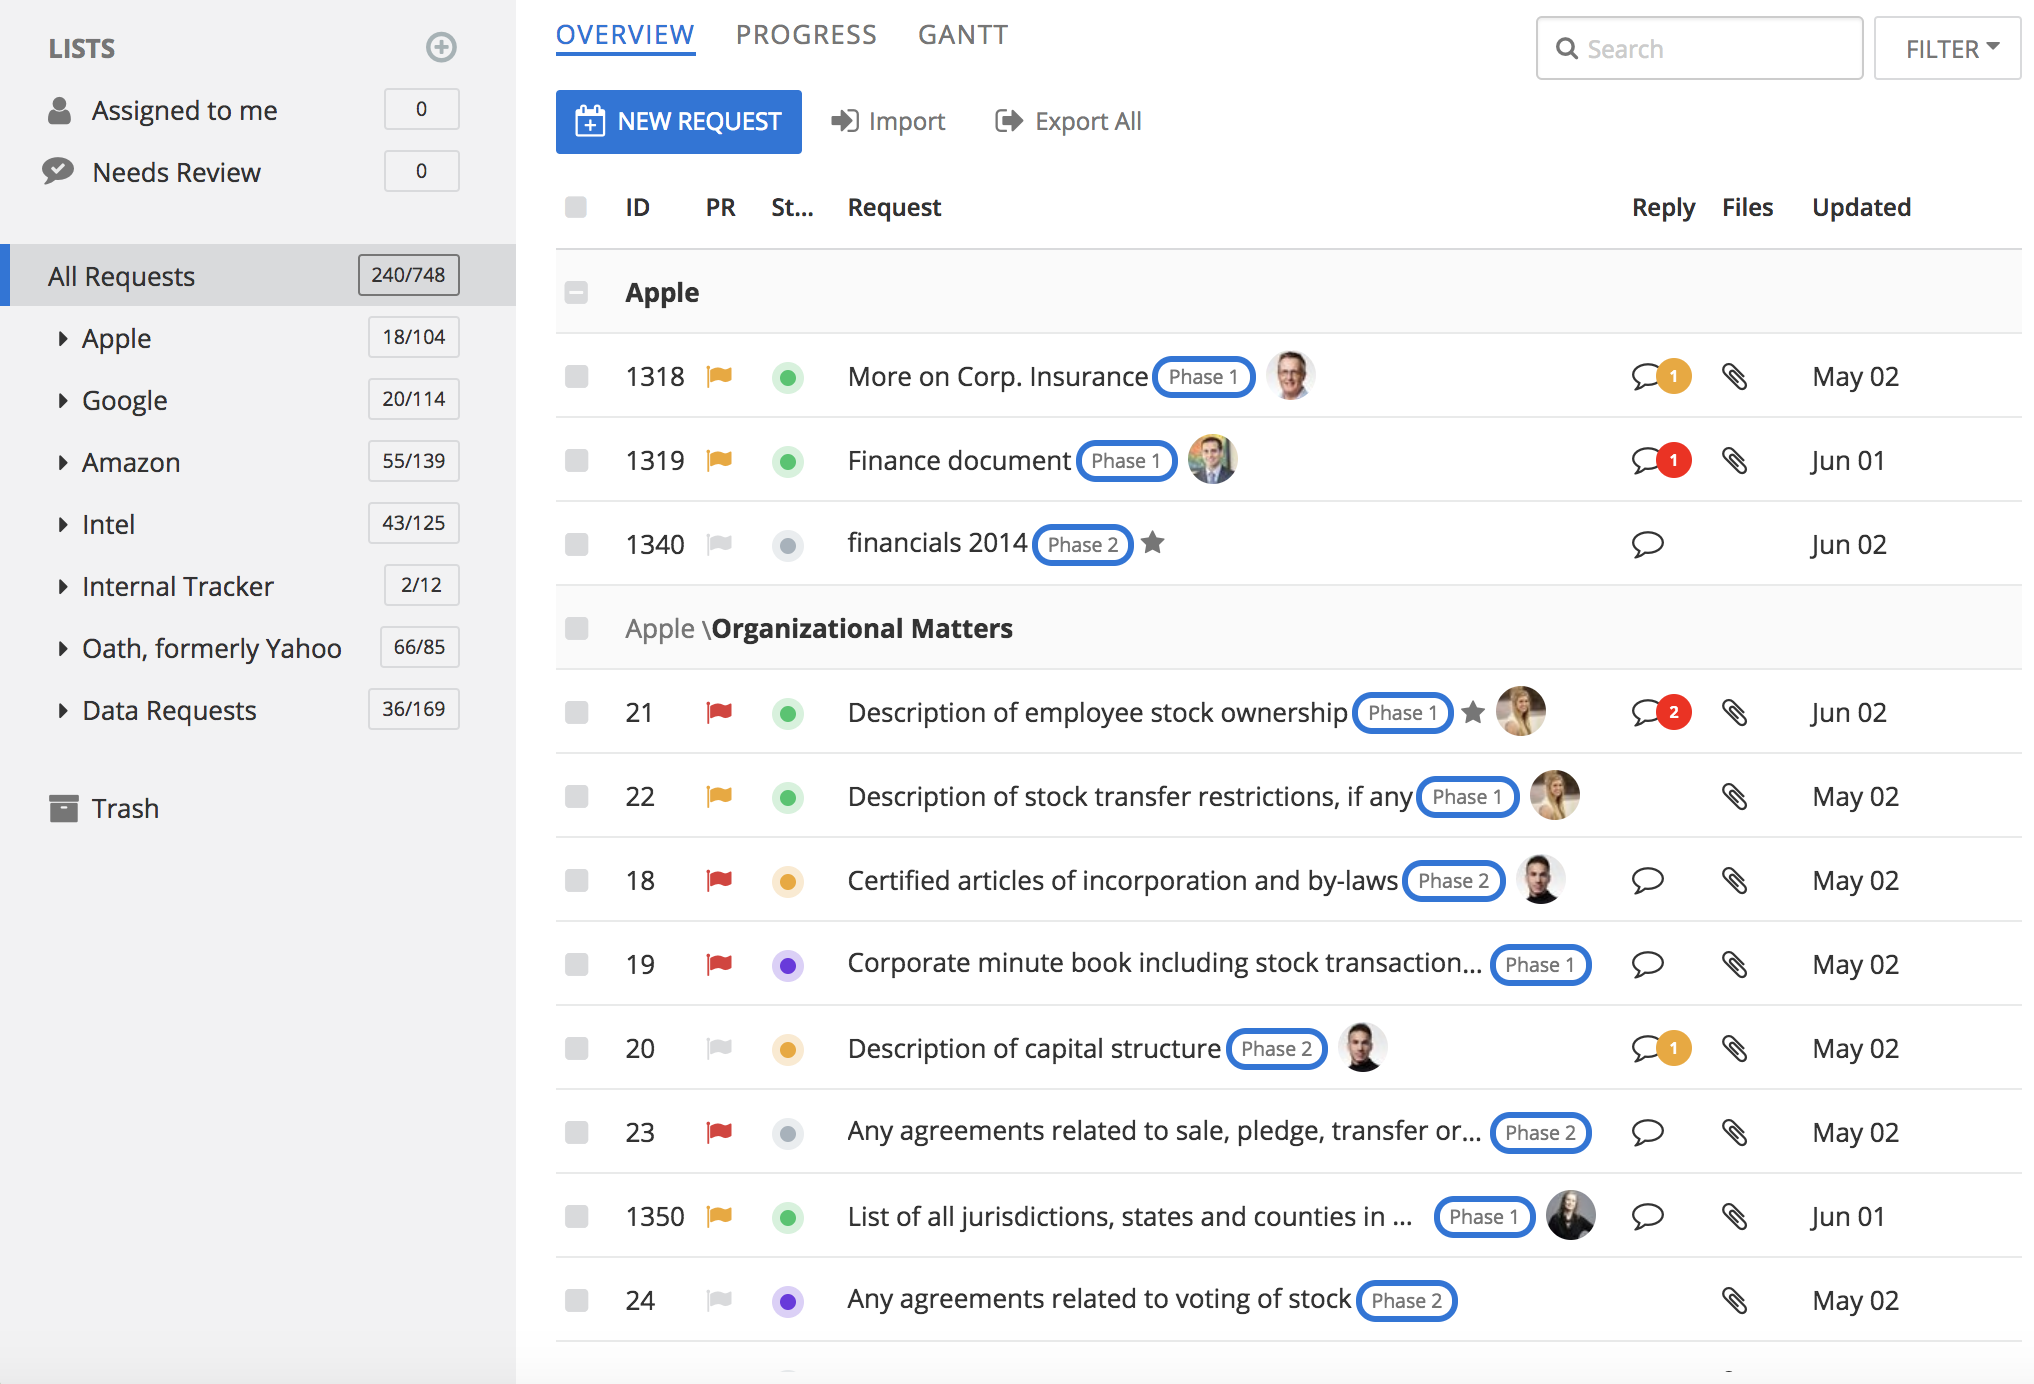Switch to the PROGRESS tab

[x=806, y=35]
